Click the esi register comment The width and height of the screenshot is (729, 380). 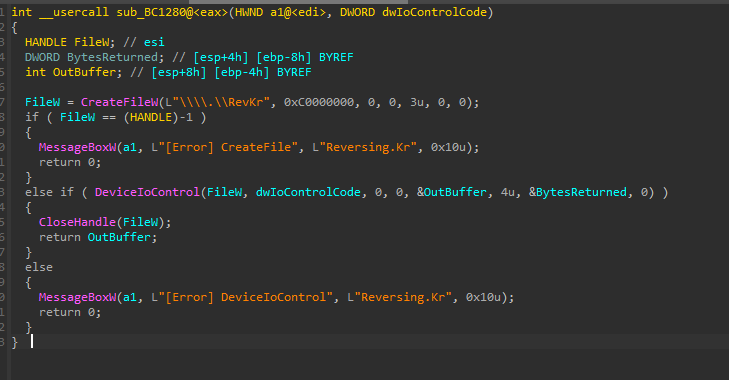(x=154, y=42)
